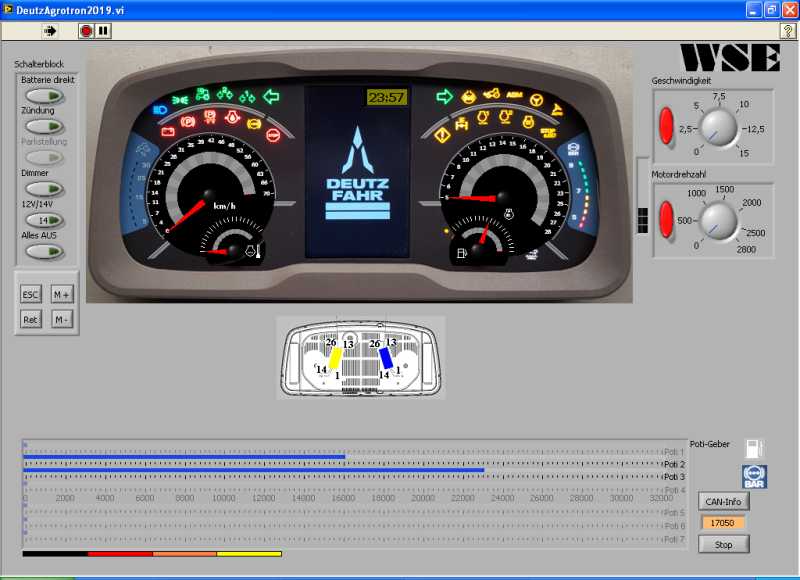Click the green sidelights indicator
This screenshot has height=580, width=800.
click(180, 100)
